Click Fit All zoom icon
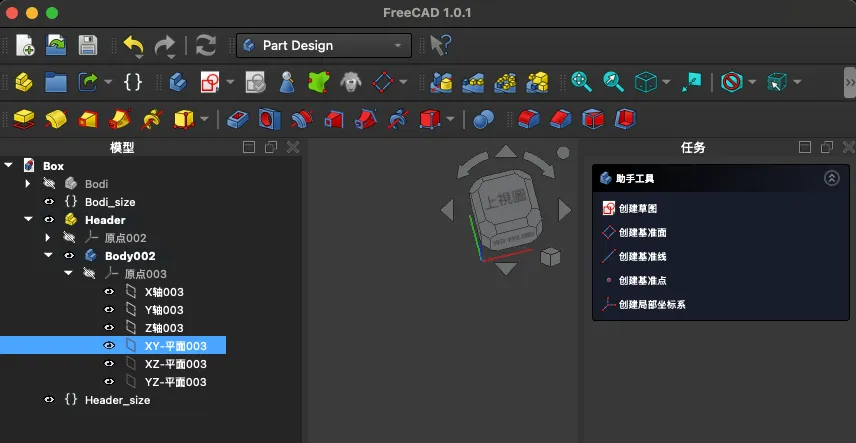 coord(581,82)
